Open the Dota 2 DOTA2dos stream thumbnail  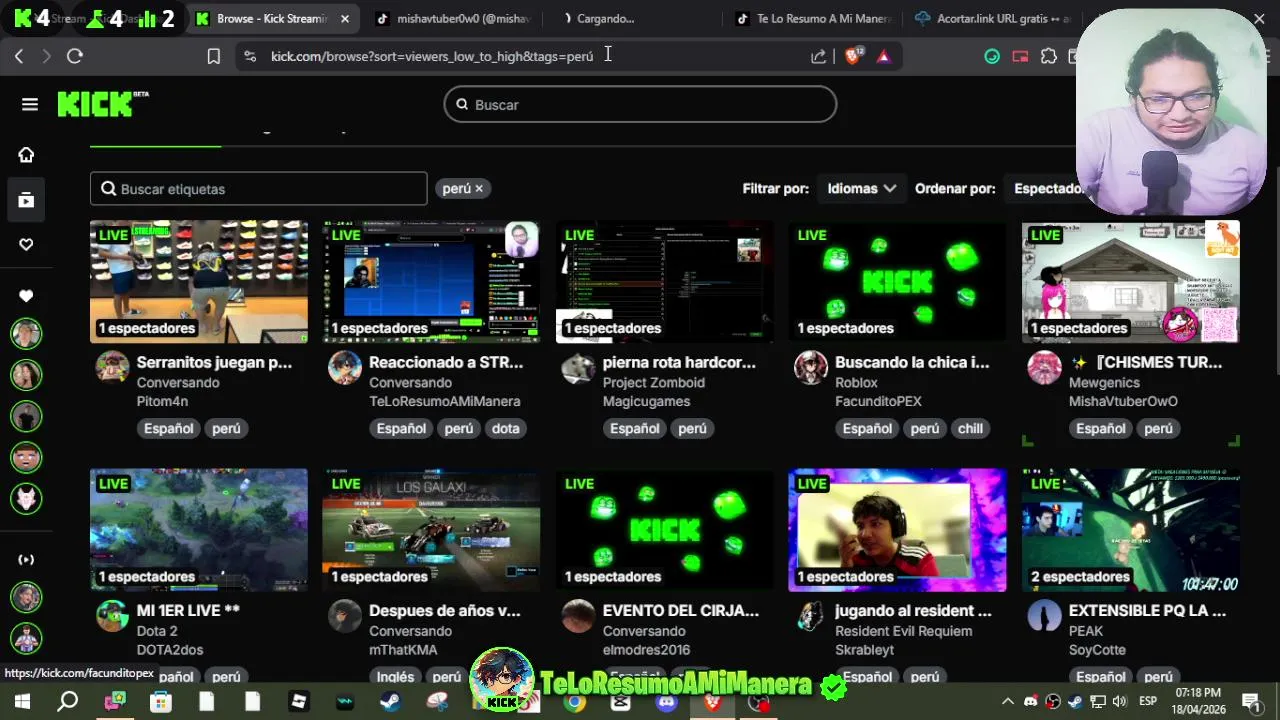click(199, 530)
